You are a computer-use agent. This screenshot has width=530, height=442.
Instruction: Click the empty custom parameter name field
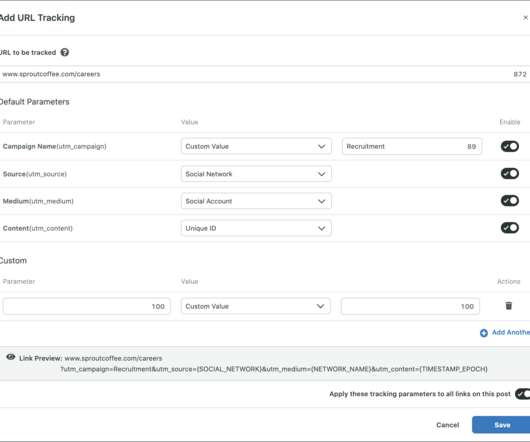[87, 306]
